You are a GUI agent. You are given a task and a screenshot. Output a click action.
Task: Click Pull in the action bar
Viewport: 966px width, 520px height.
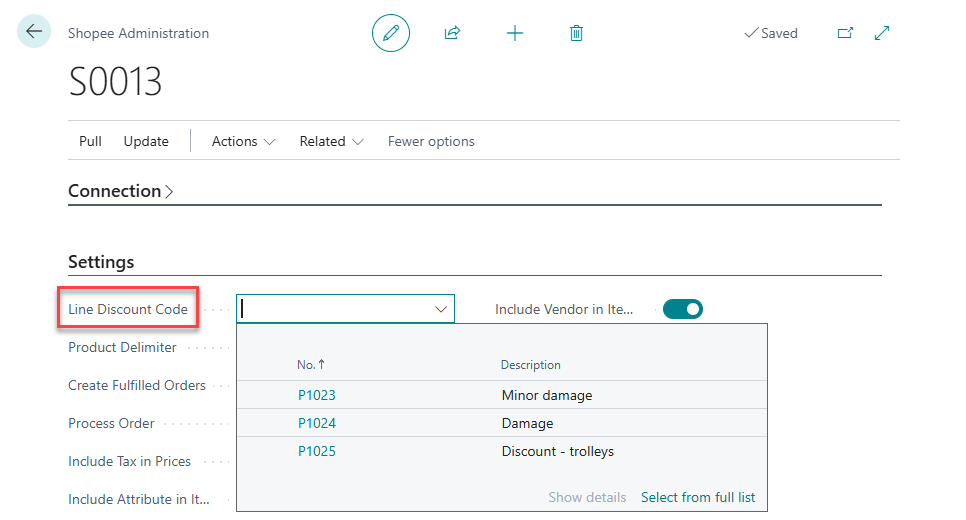pos(90,141)
